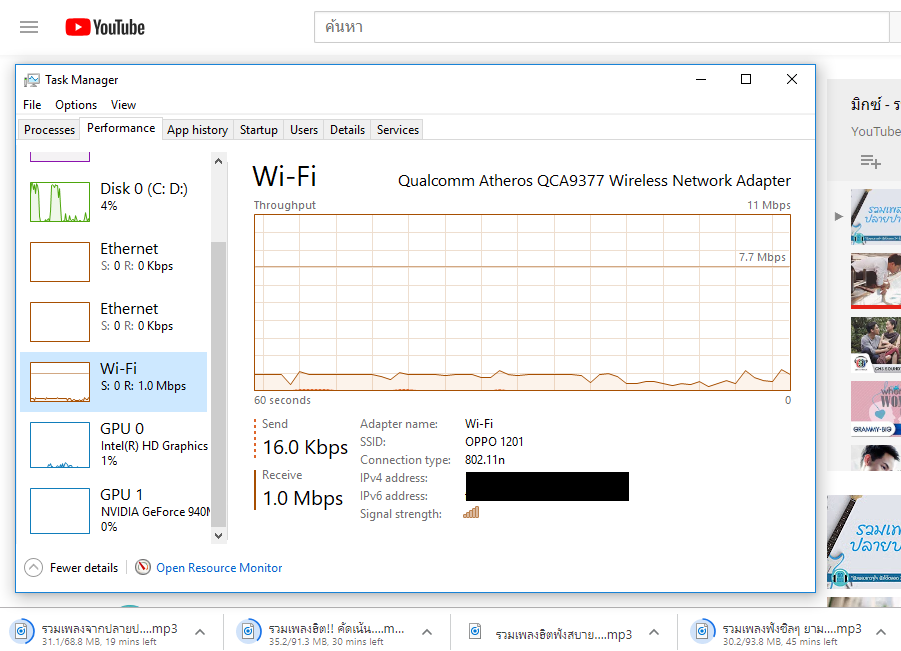Open the first YouTube playlist video thumbnail
The height and width of the screenshot is (651, 901).
[x=876, y=216]
